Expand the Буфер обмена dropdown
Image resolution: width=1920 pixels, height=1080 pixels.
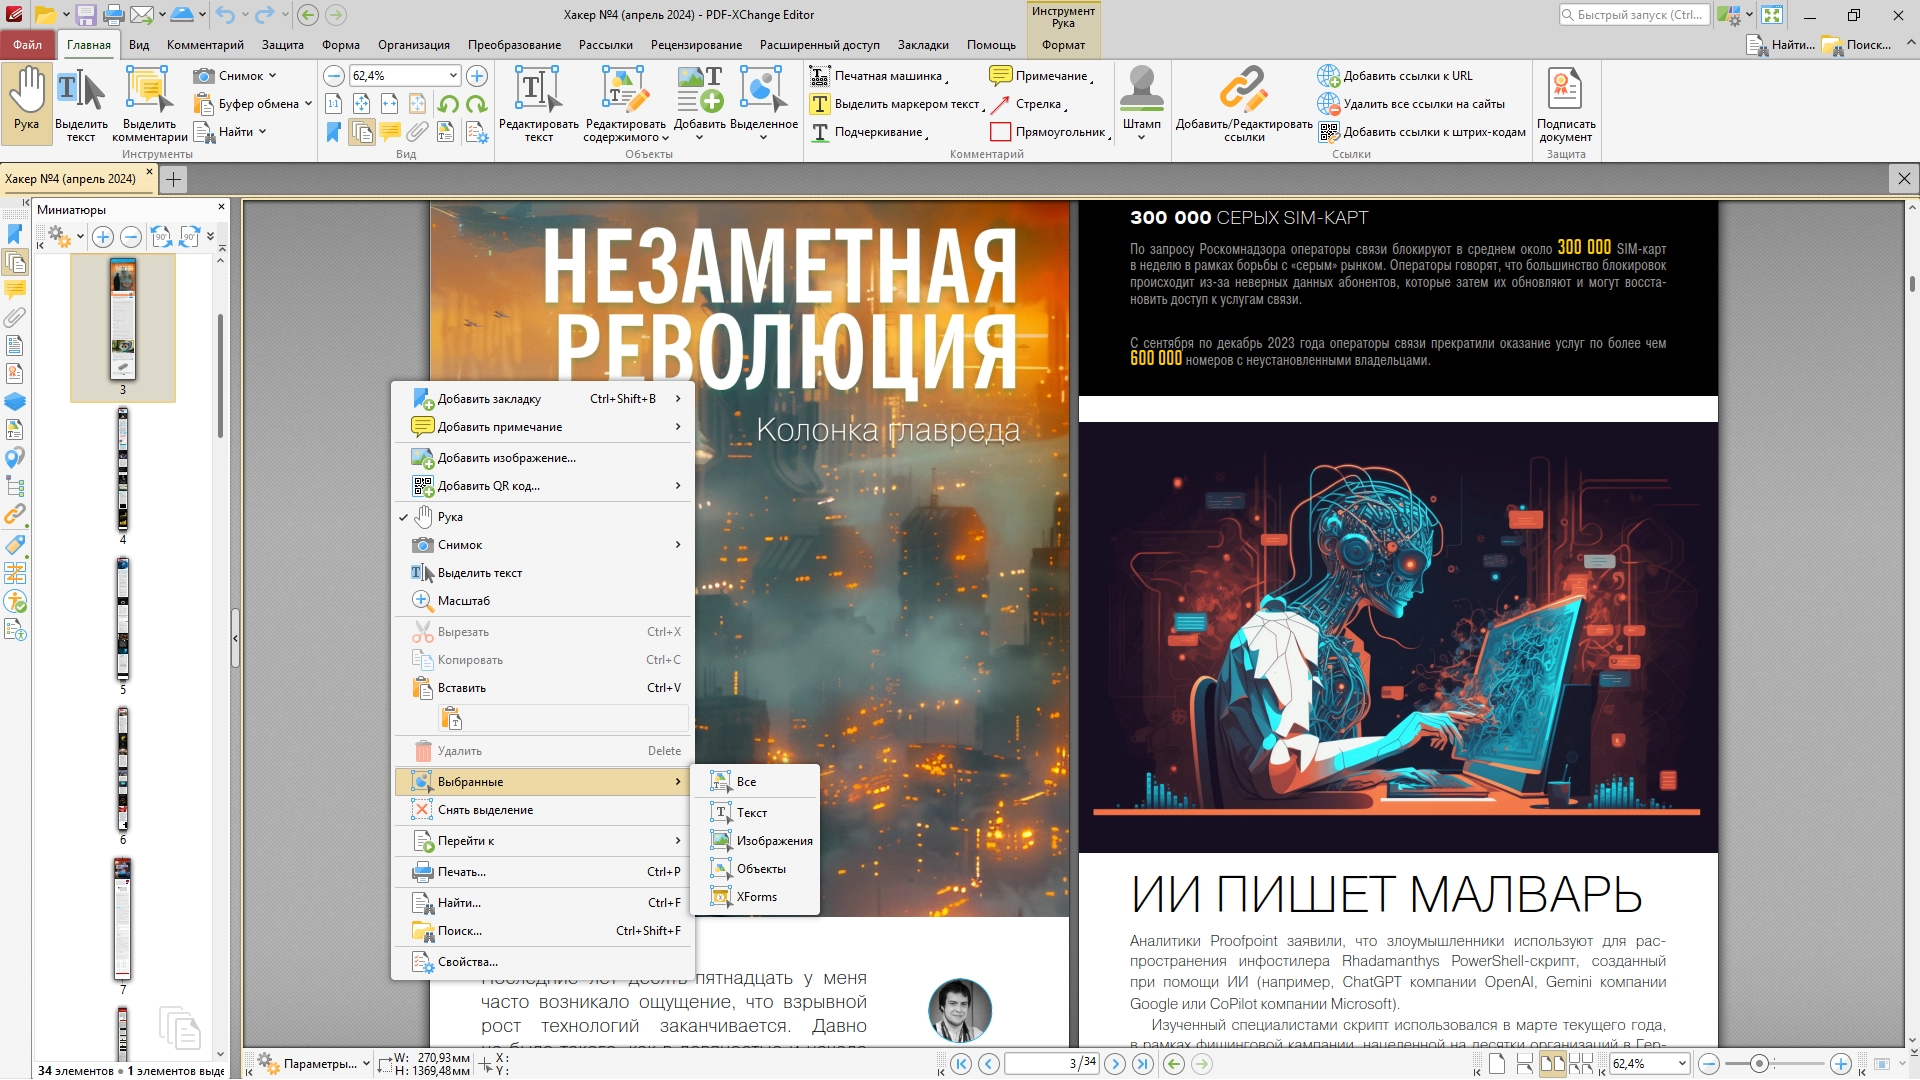tap(308, 104)
